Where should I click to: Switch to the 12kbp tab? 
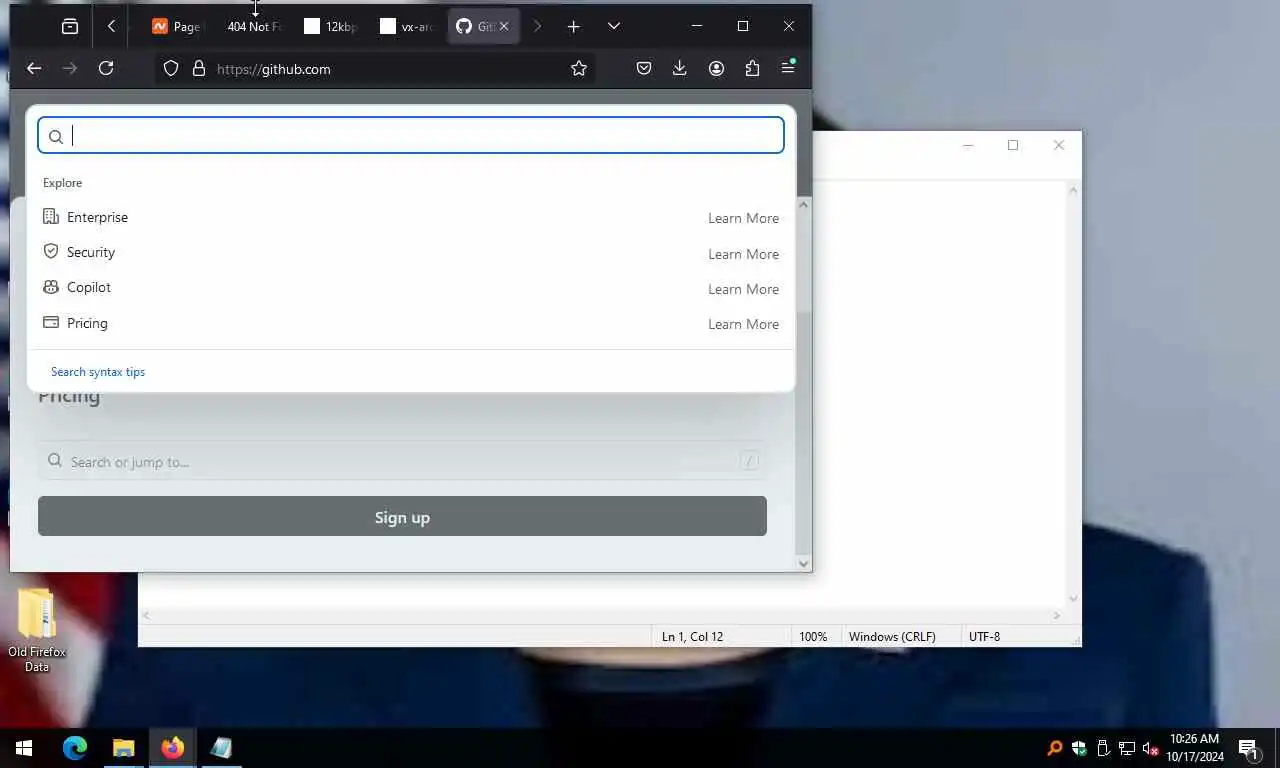coord(330,27)
